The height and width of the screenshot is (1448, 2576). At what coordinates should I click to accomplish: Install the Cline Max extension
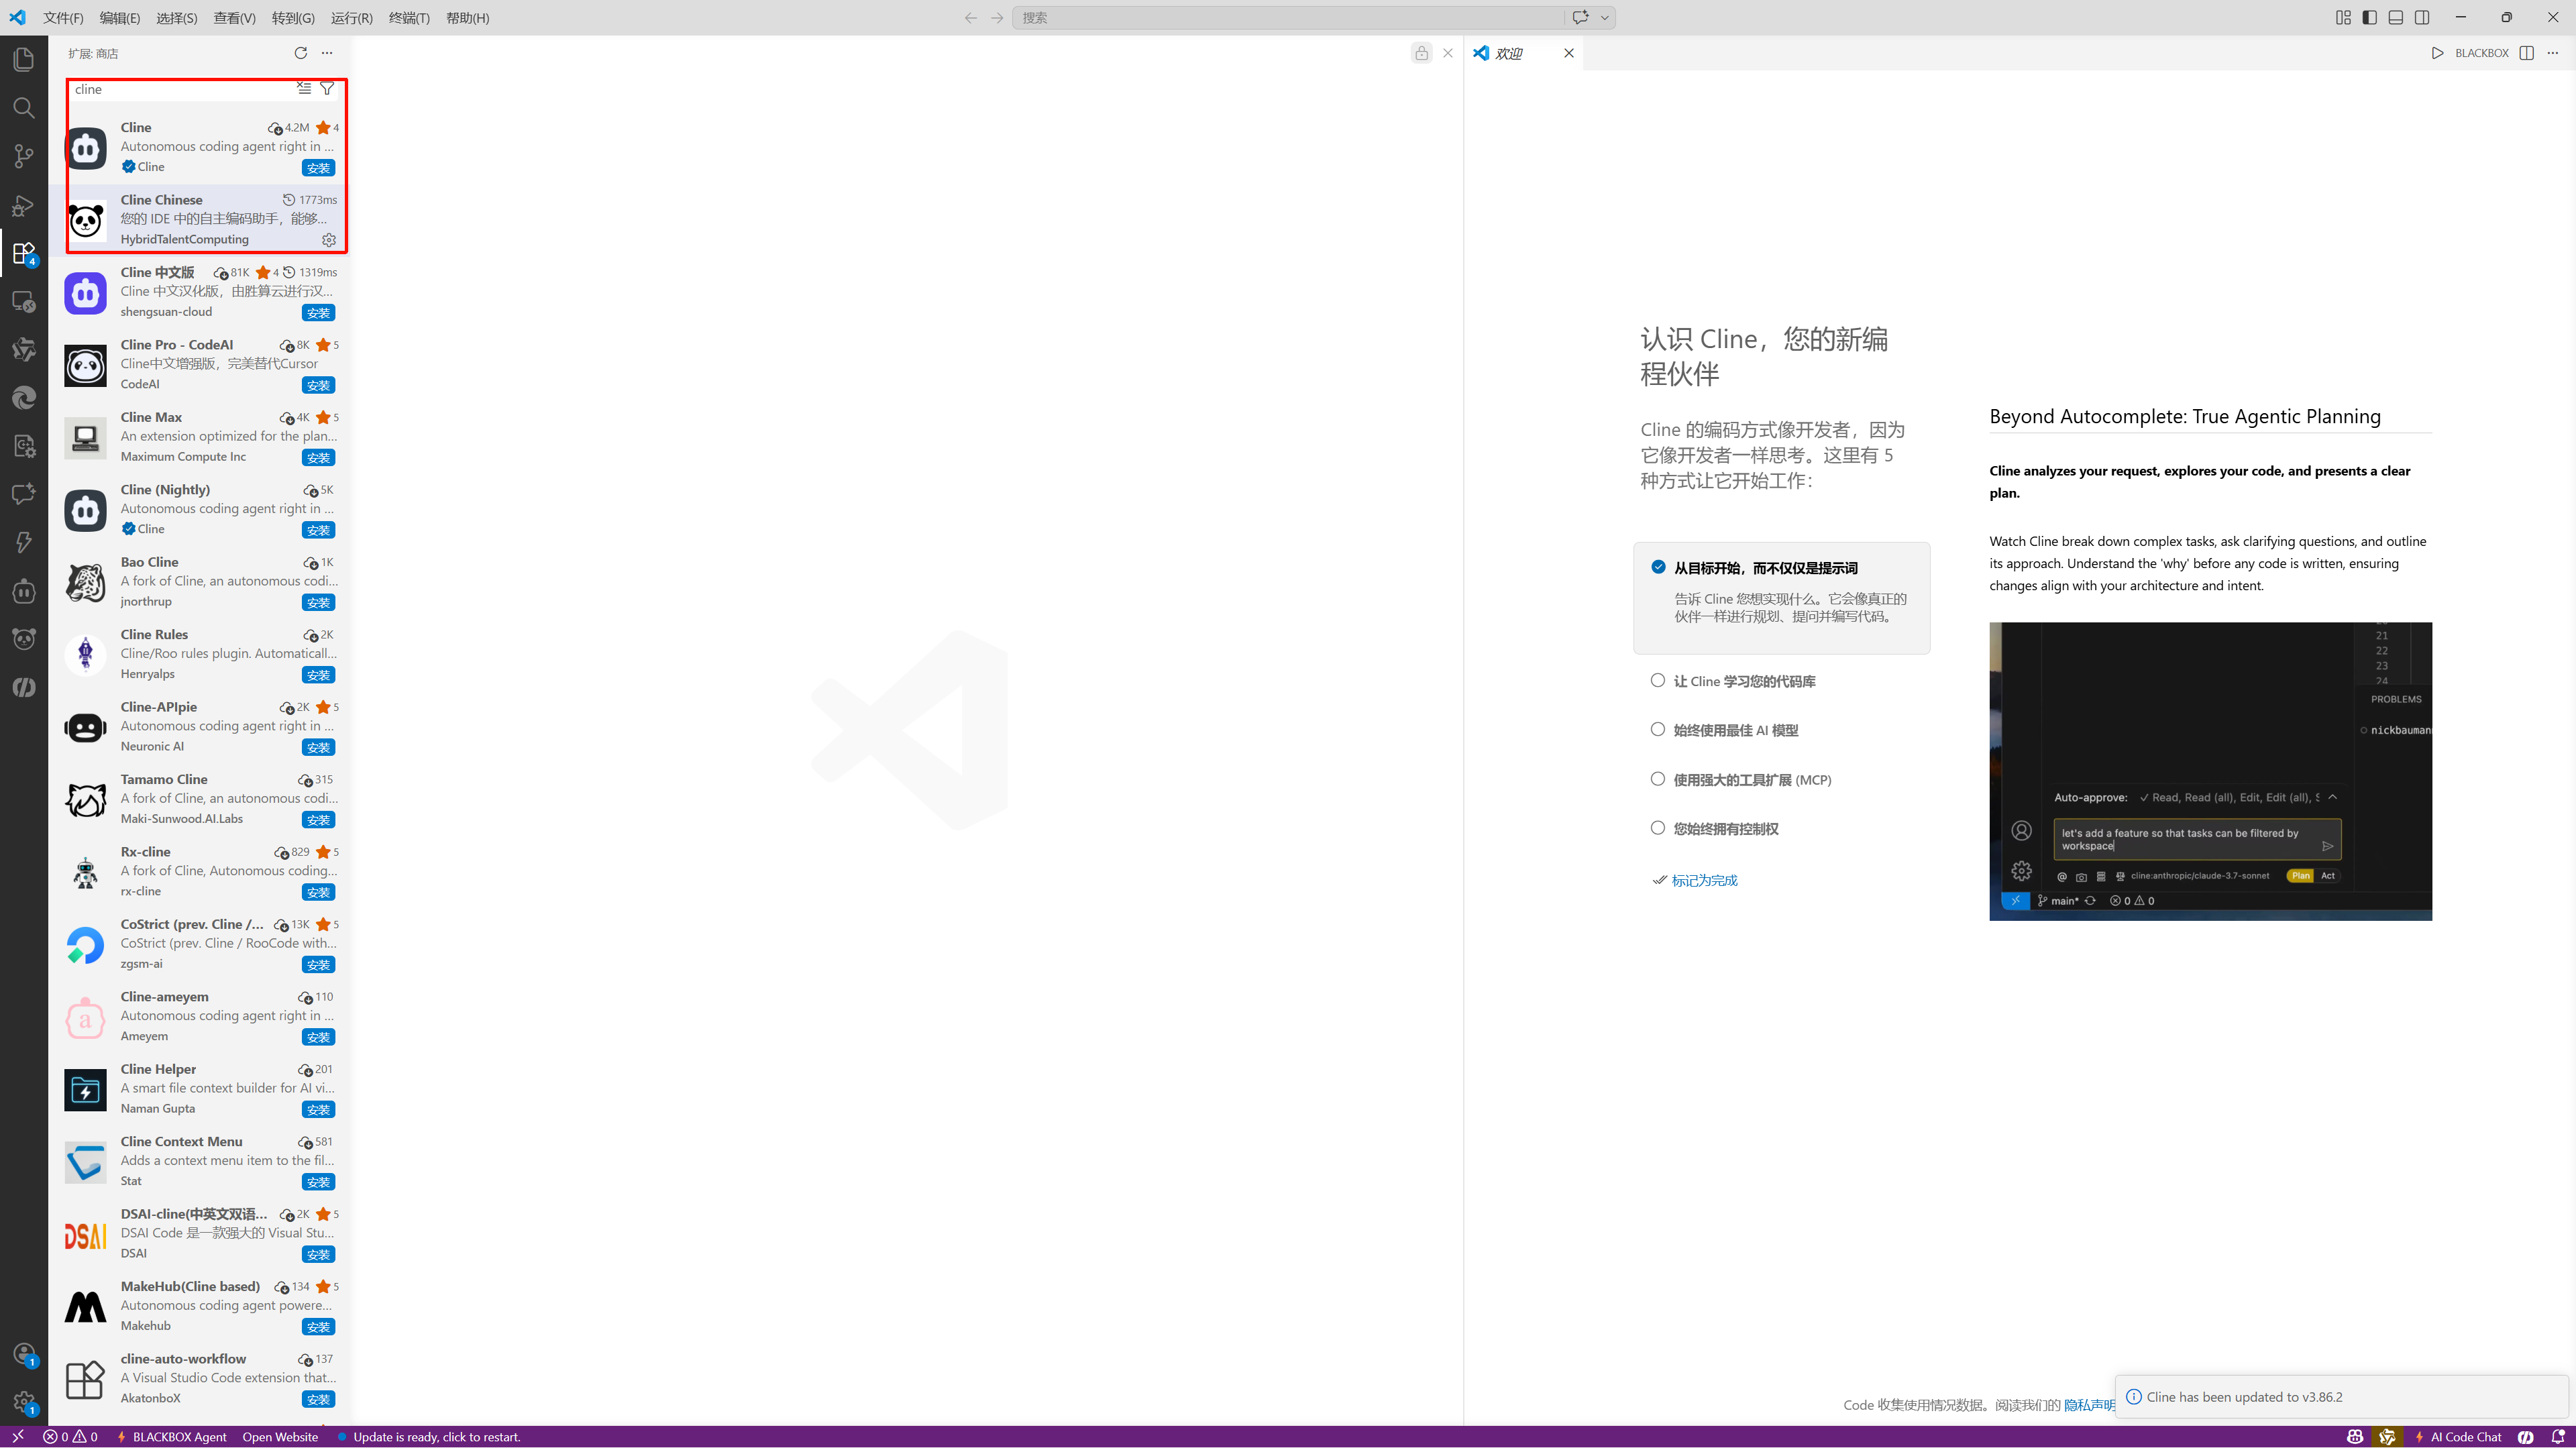click(318, 458)
